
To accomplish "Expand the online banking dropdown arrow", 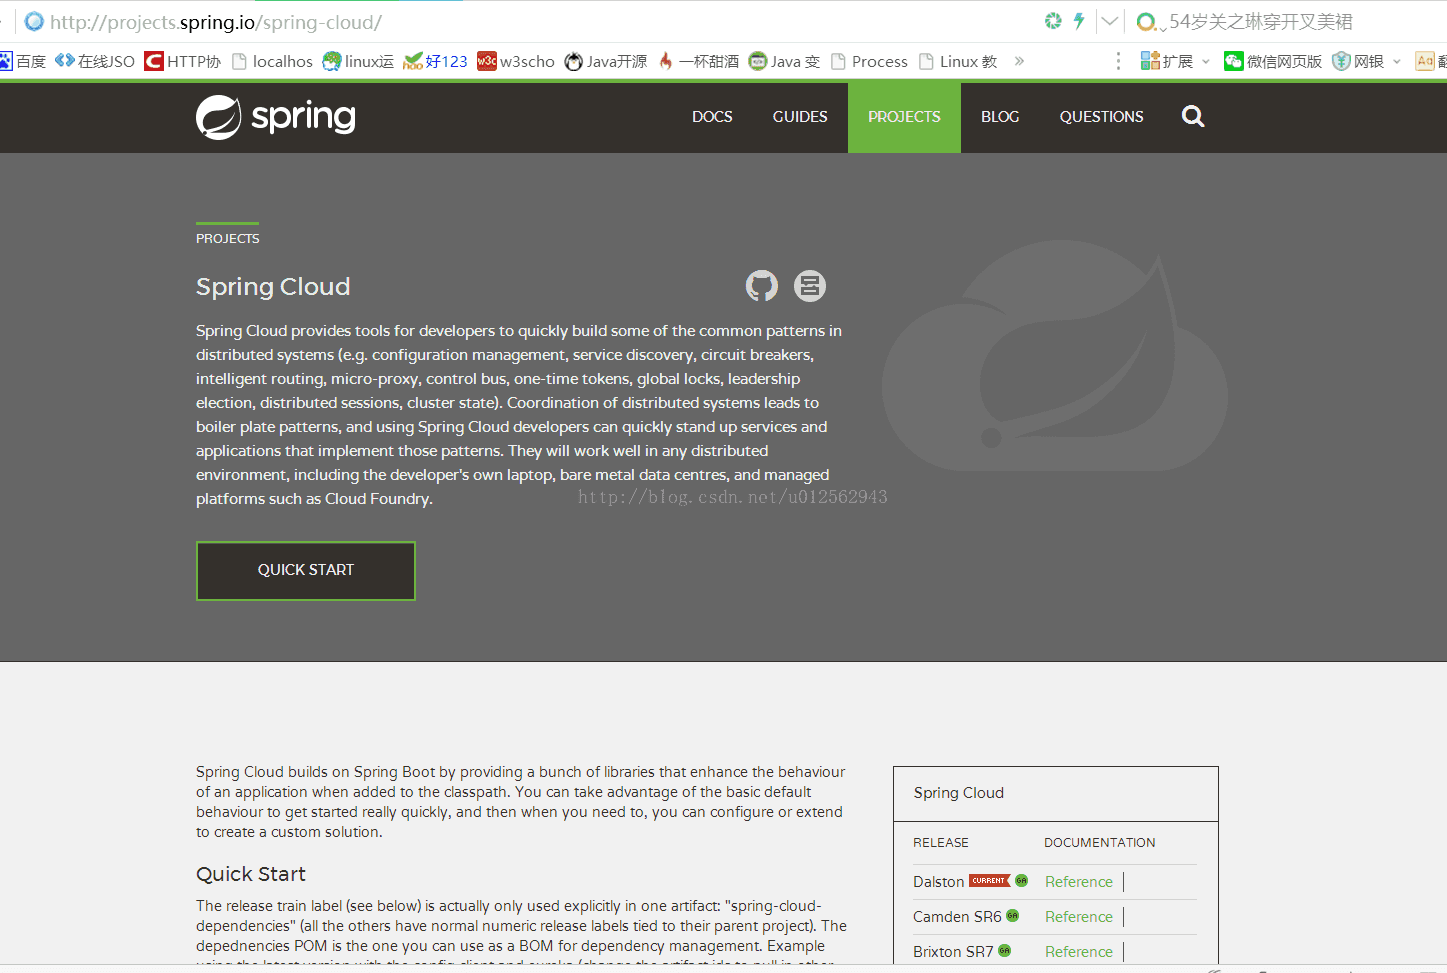I will 1397,62.
